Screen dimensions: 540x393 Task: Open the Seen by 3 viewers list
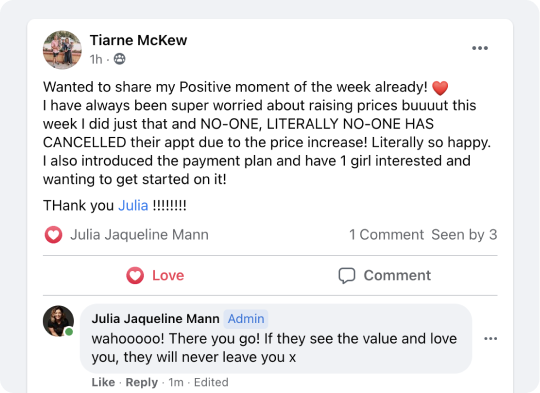click(464, 235)
